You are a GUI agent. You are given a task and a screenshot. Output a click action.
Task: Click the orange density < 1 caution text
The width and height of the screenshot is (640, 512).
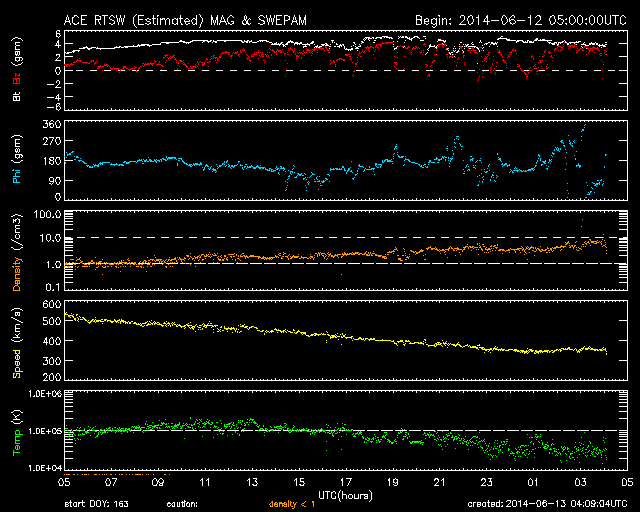pyautogui.click(x=292, y=504)
